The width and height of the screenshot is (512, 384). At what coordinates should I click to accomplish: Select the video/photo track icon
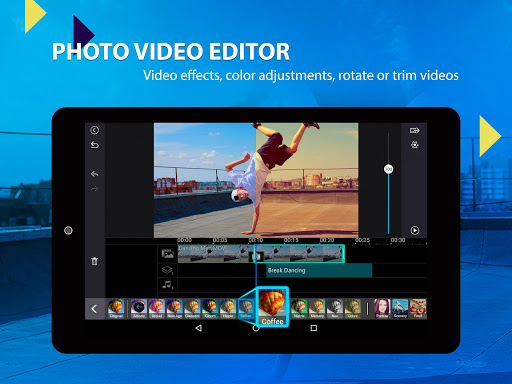[168, 254]
